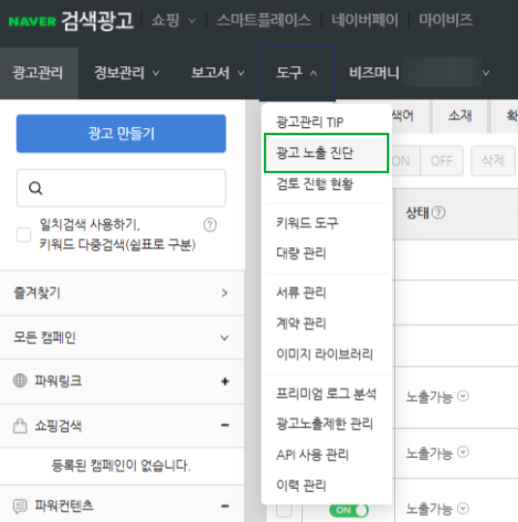The image size is (518, 522).
Task: Open the 정보관리 dropdown menu
Action: pos(127,73)
